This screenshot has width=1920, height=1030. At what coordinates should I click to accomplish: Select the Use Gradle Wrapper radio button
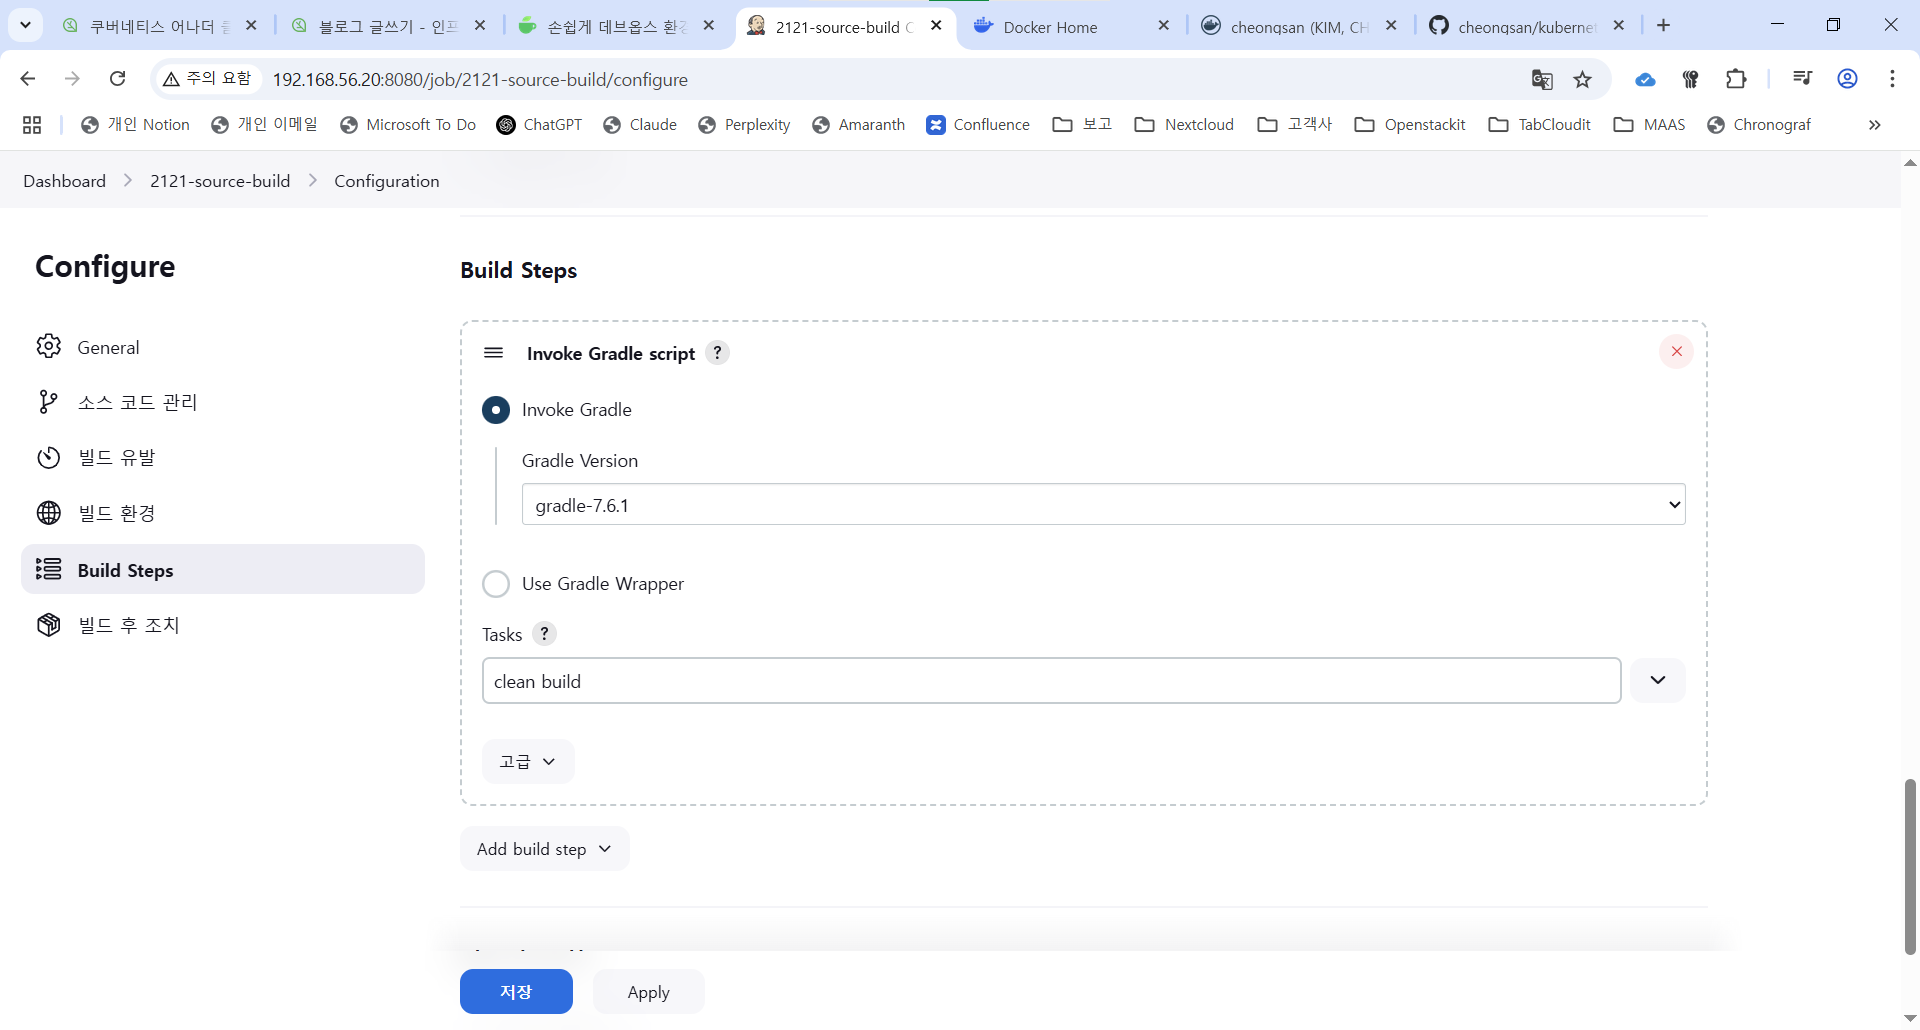click(x=496, y=584)
